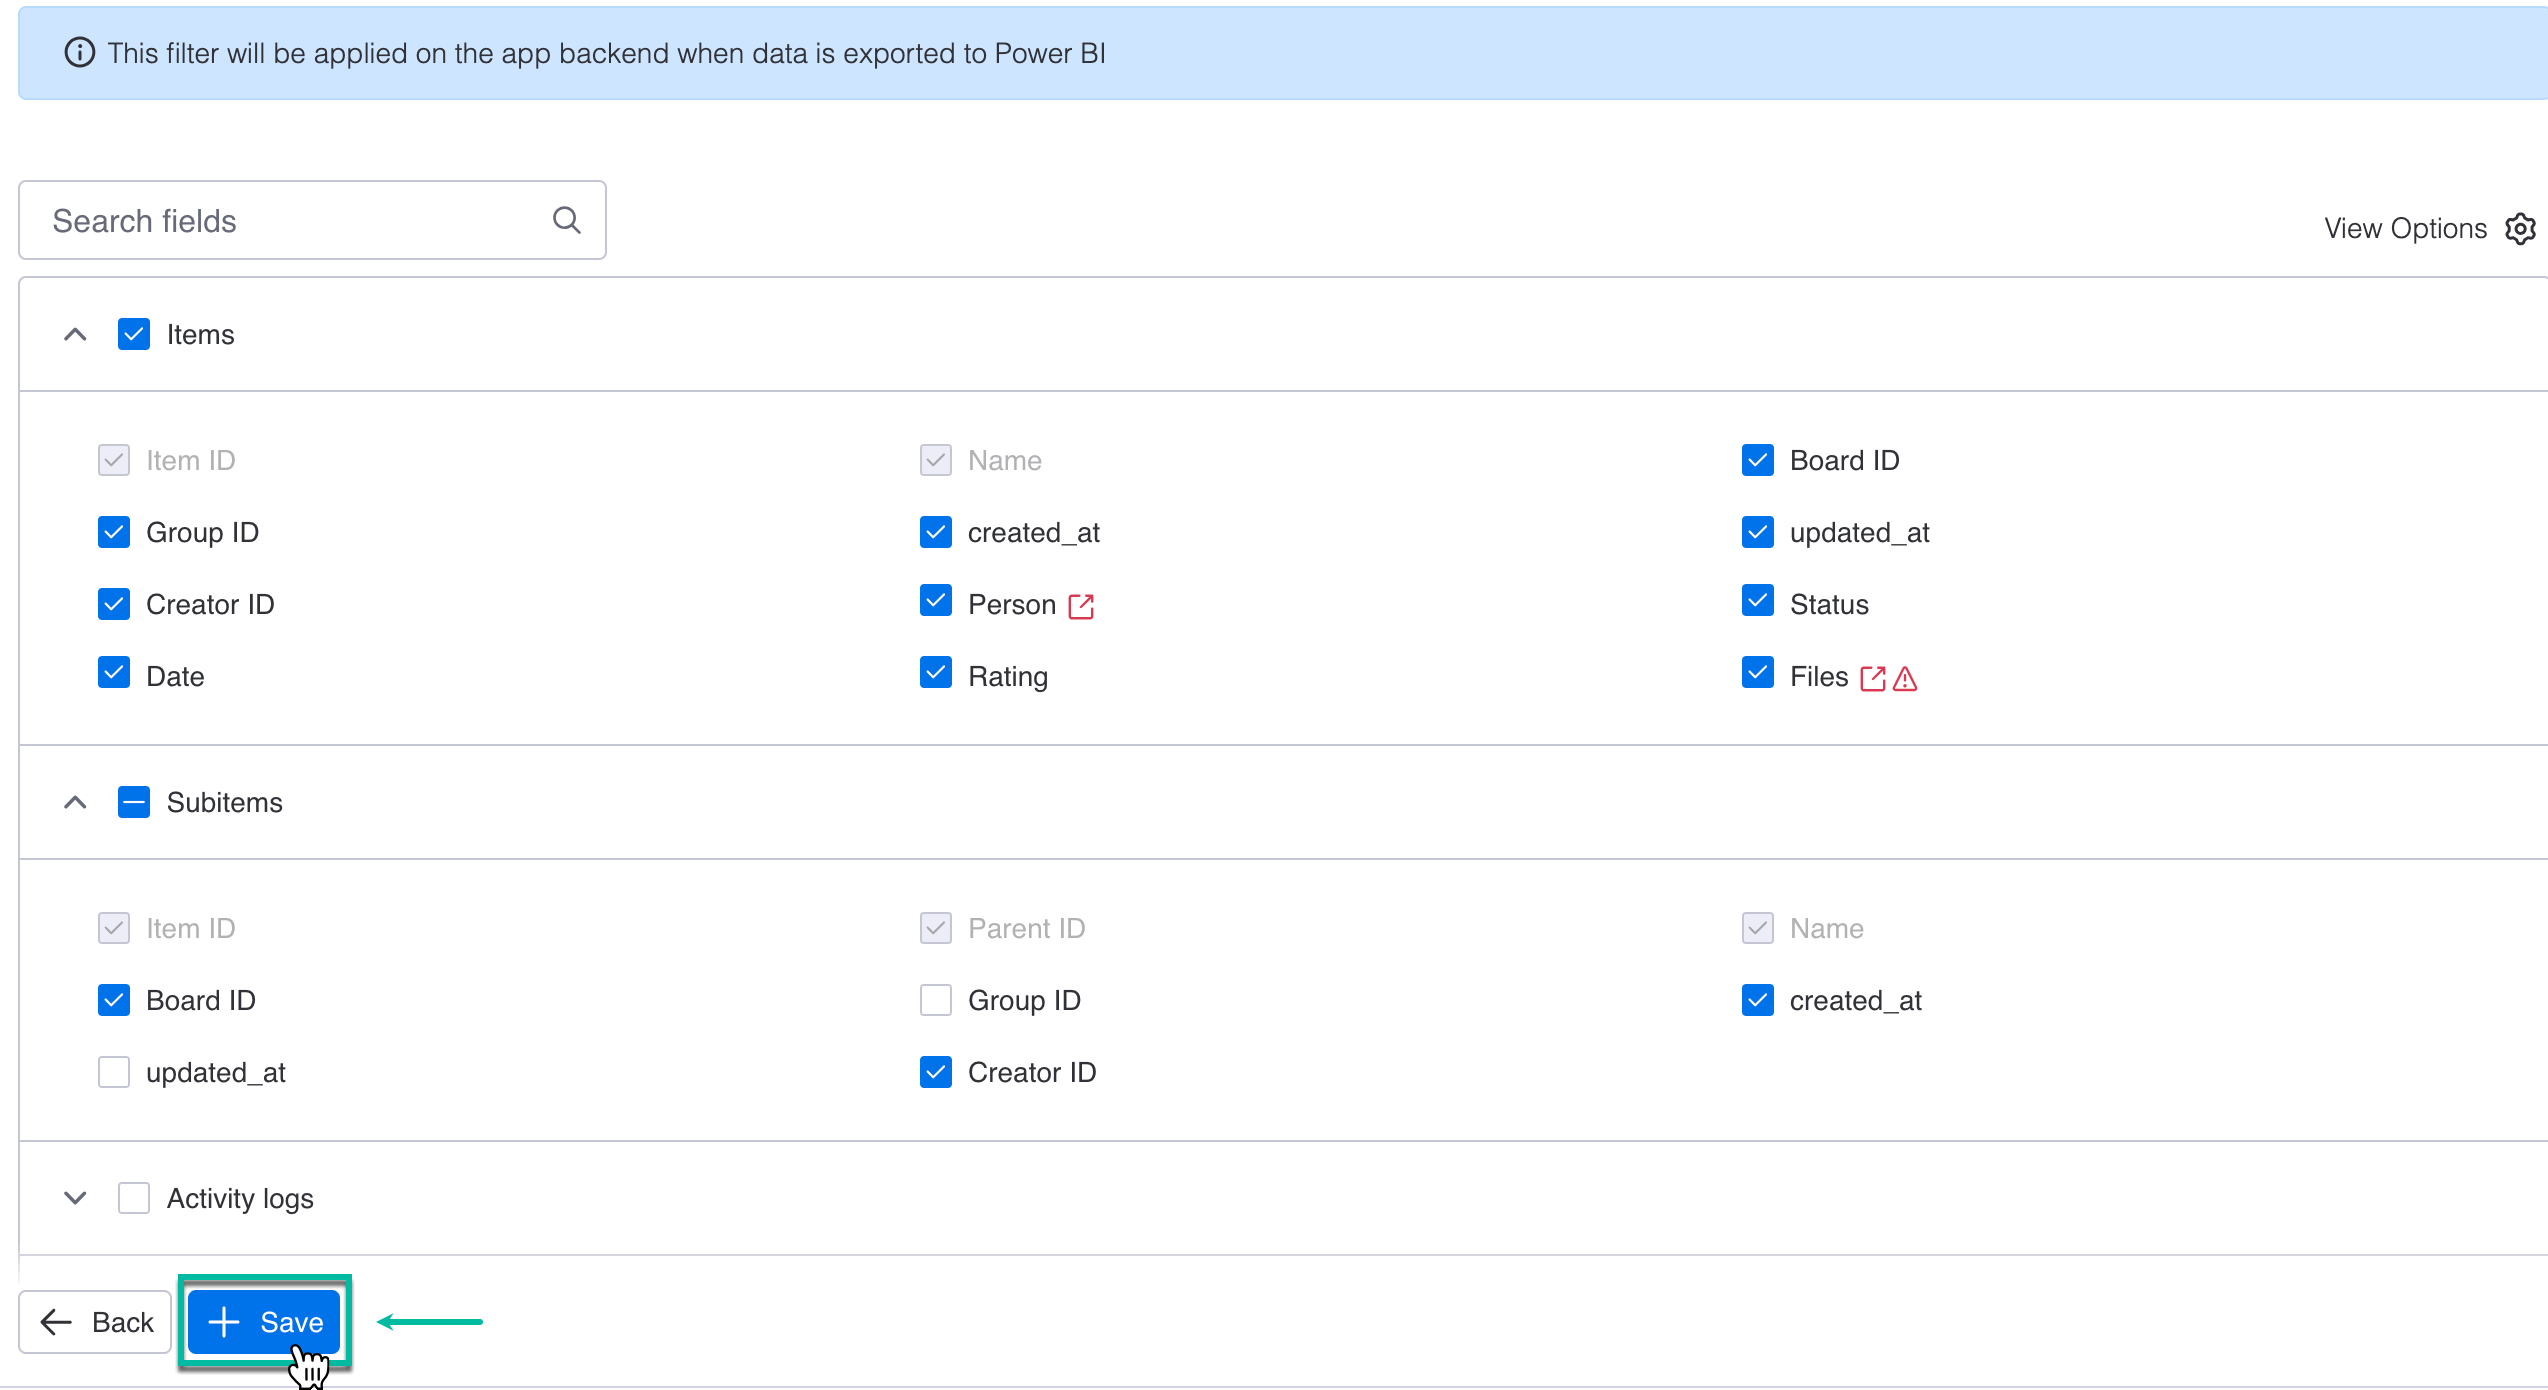Click the Back button
Viewport: 2548px width, 1390px height.
pos(95,1321)
